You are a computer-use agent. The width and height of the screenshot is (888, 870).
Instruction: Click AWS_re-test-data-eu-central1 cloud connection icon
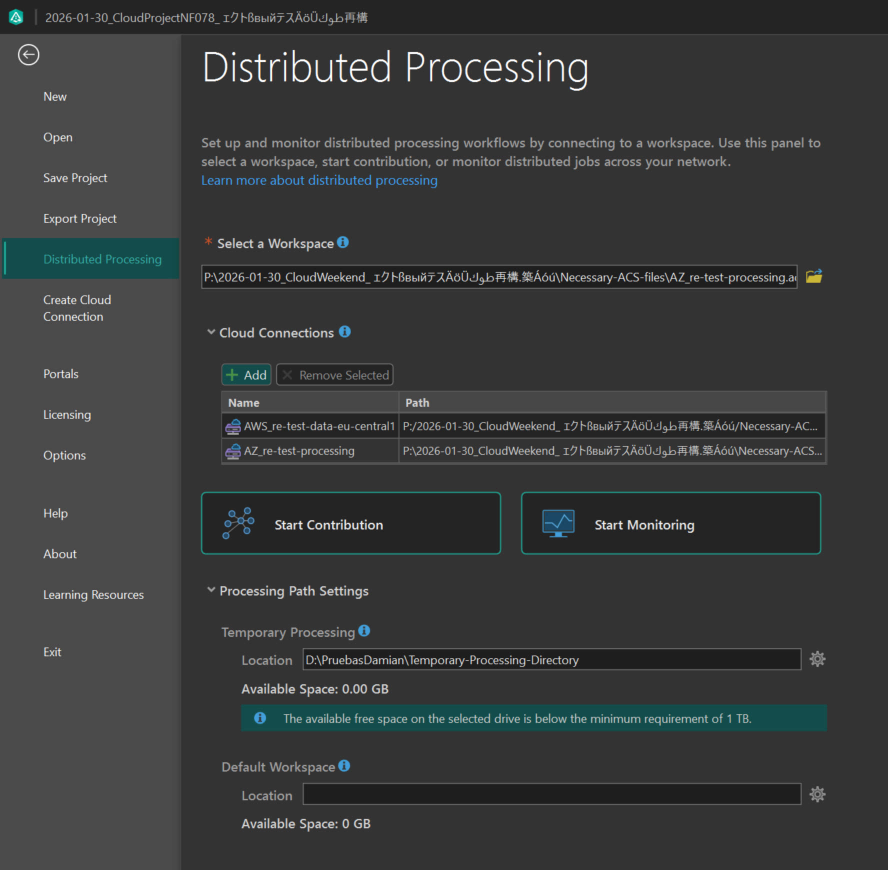233,427
